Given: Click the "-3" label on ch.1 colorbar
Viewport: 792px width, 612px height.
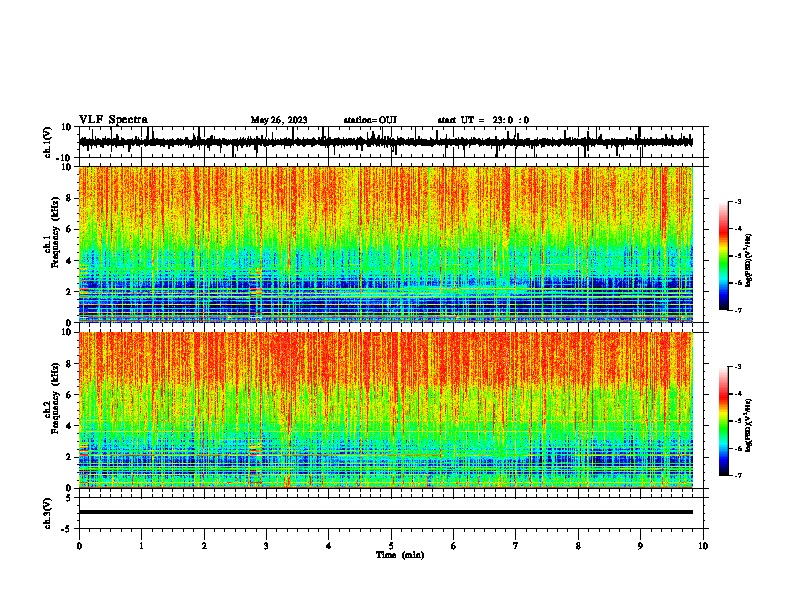Looking at the screenshot, I should [738, 201].
